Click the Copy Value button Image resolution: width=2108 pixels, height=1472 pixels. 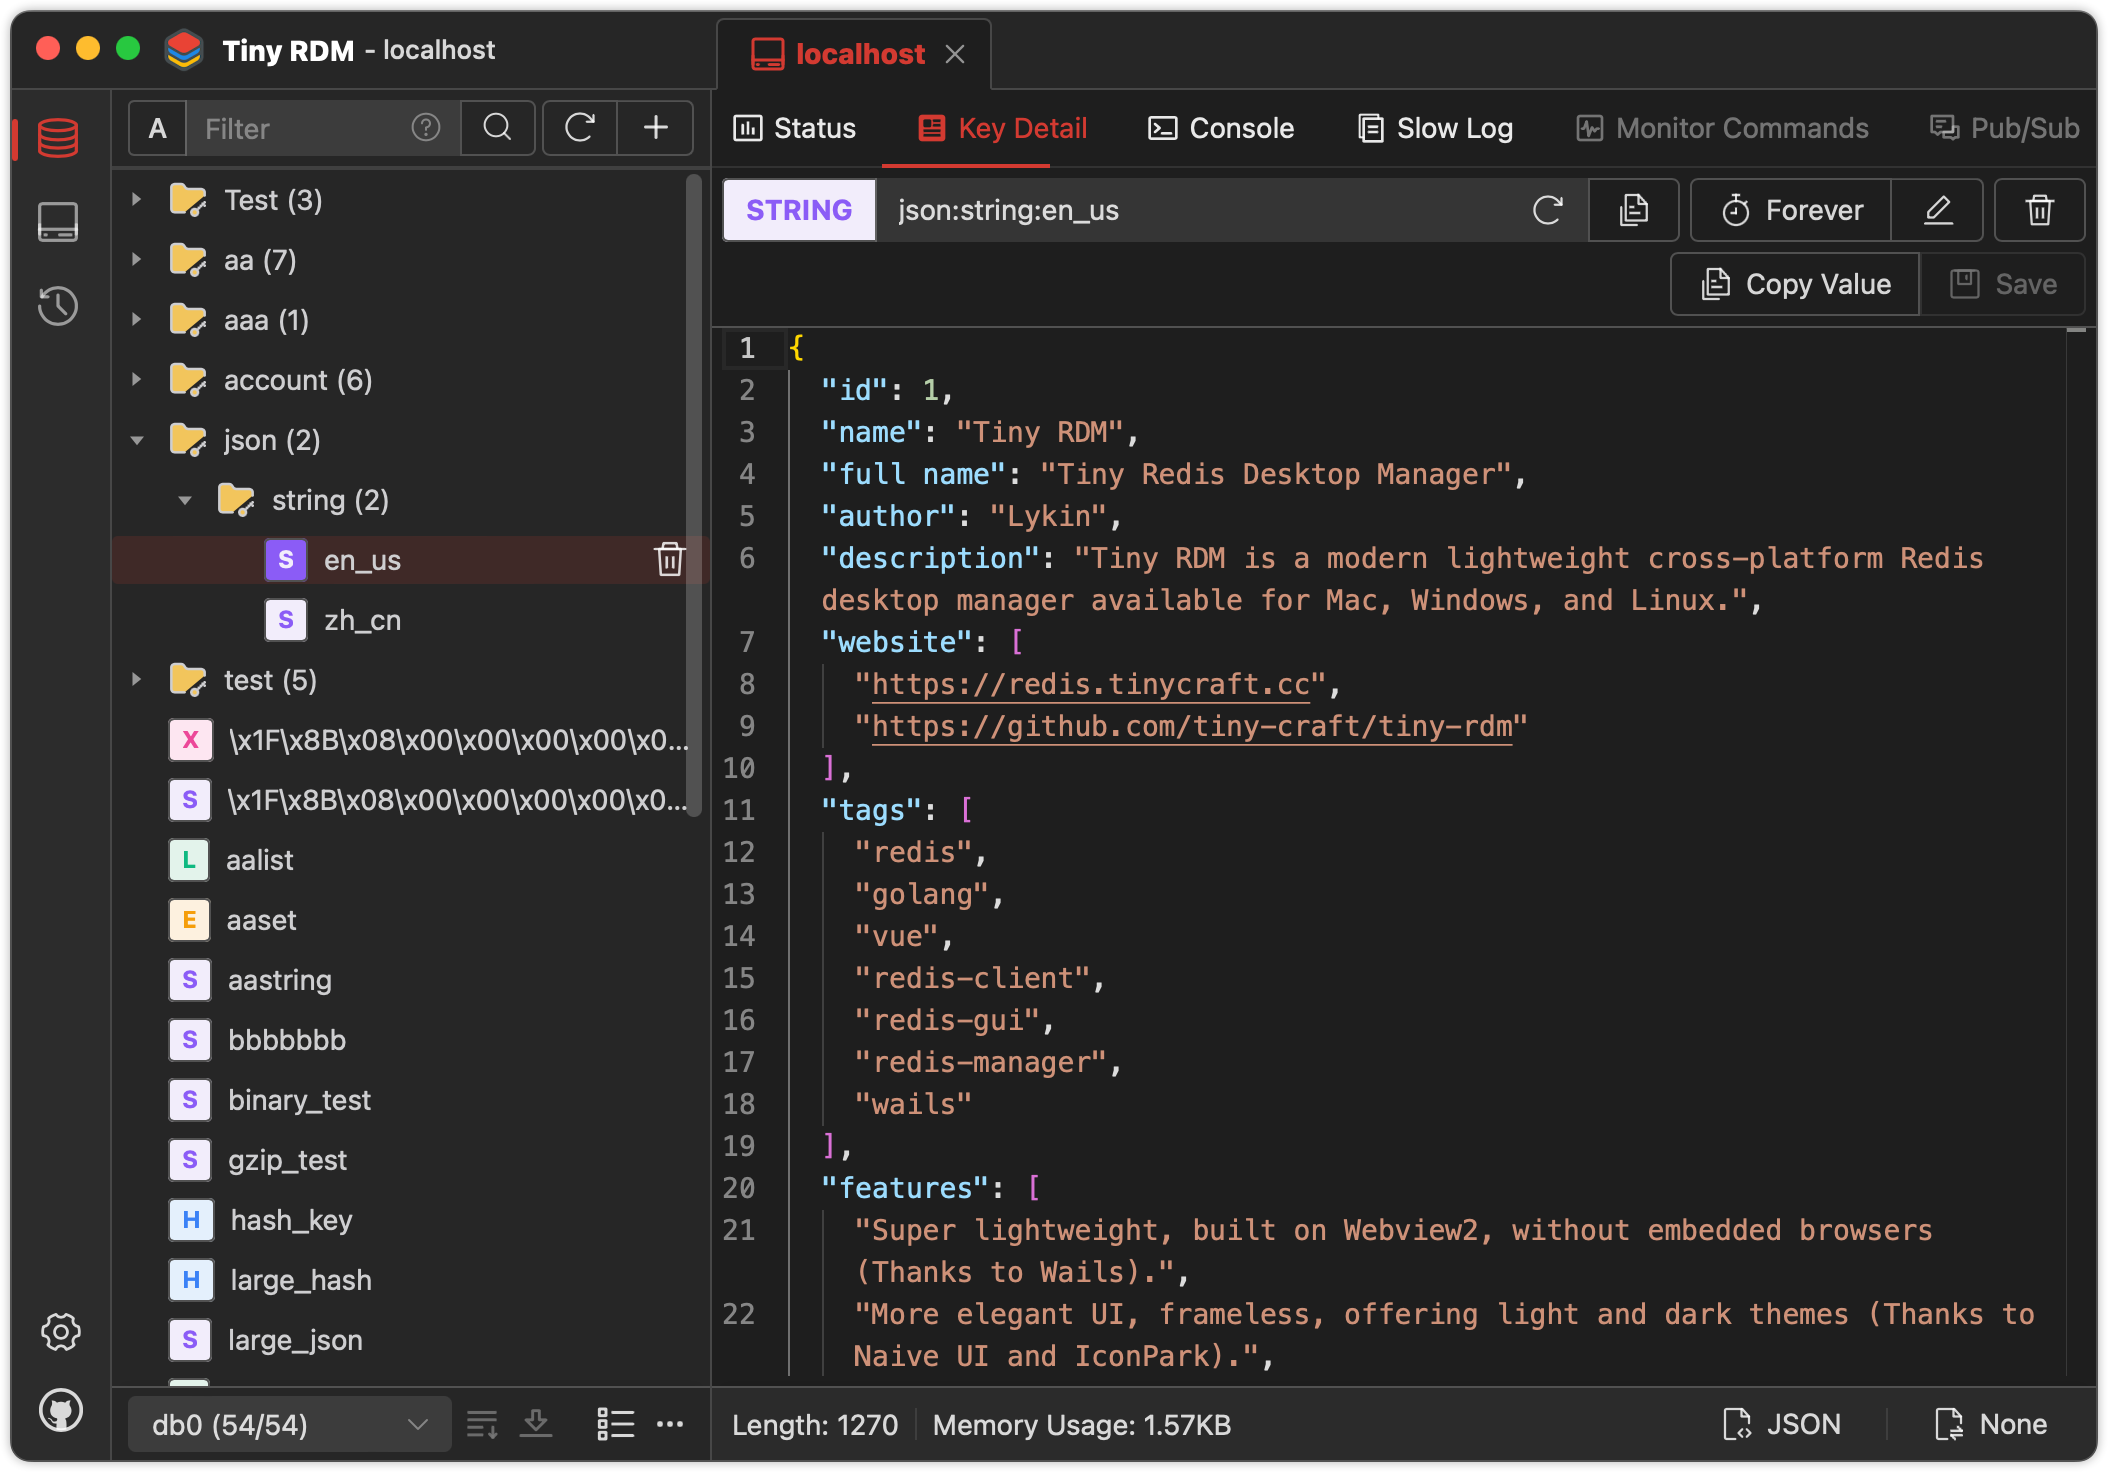(1795, 284)
